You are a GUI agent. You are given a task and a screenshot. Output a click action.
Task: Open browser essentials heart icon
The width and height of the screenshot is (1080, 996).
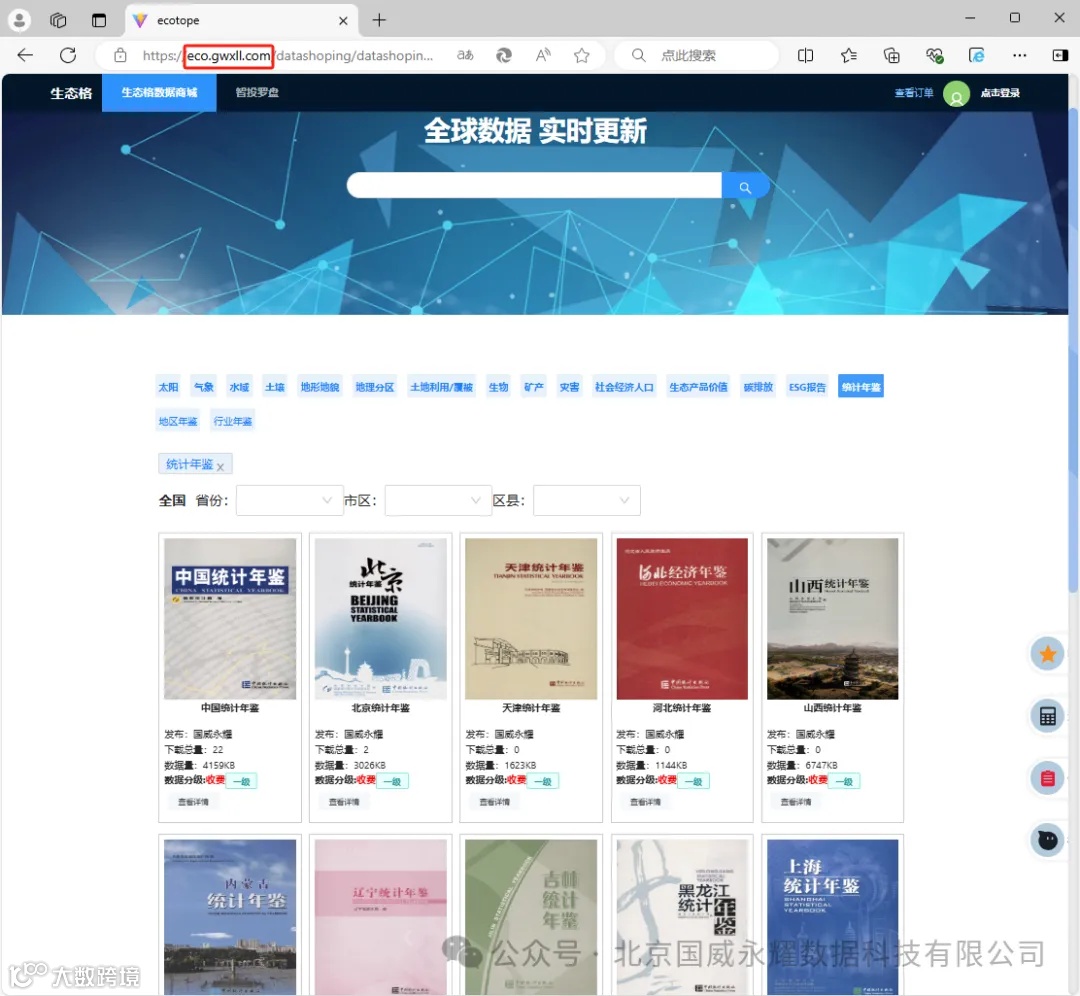(934, 55)
